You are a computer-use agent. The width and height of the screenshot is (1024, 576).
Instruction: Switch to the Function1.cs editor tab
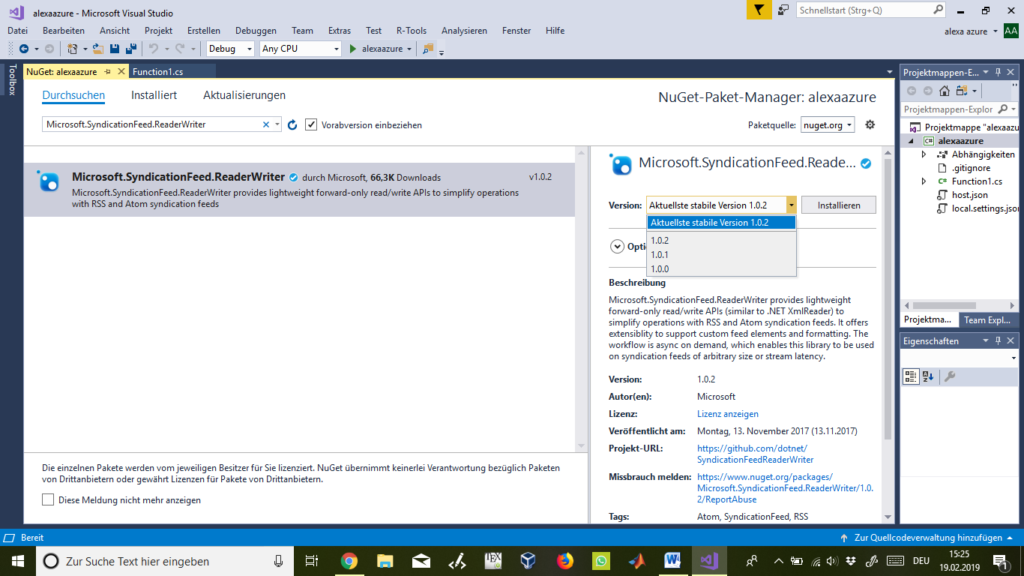tap(157, 72)
